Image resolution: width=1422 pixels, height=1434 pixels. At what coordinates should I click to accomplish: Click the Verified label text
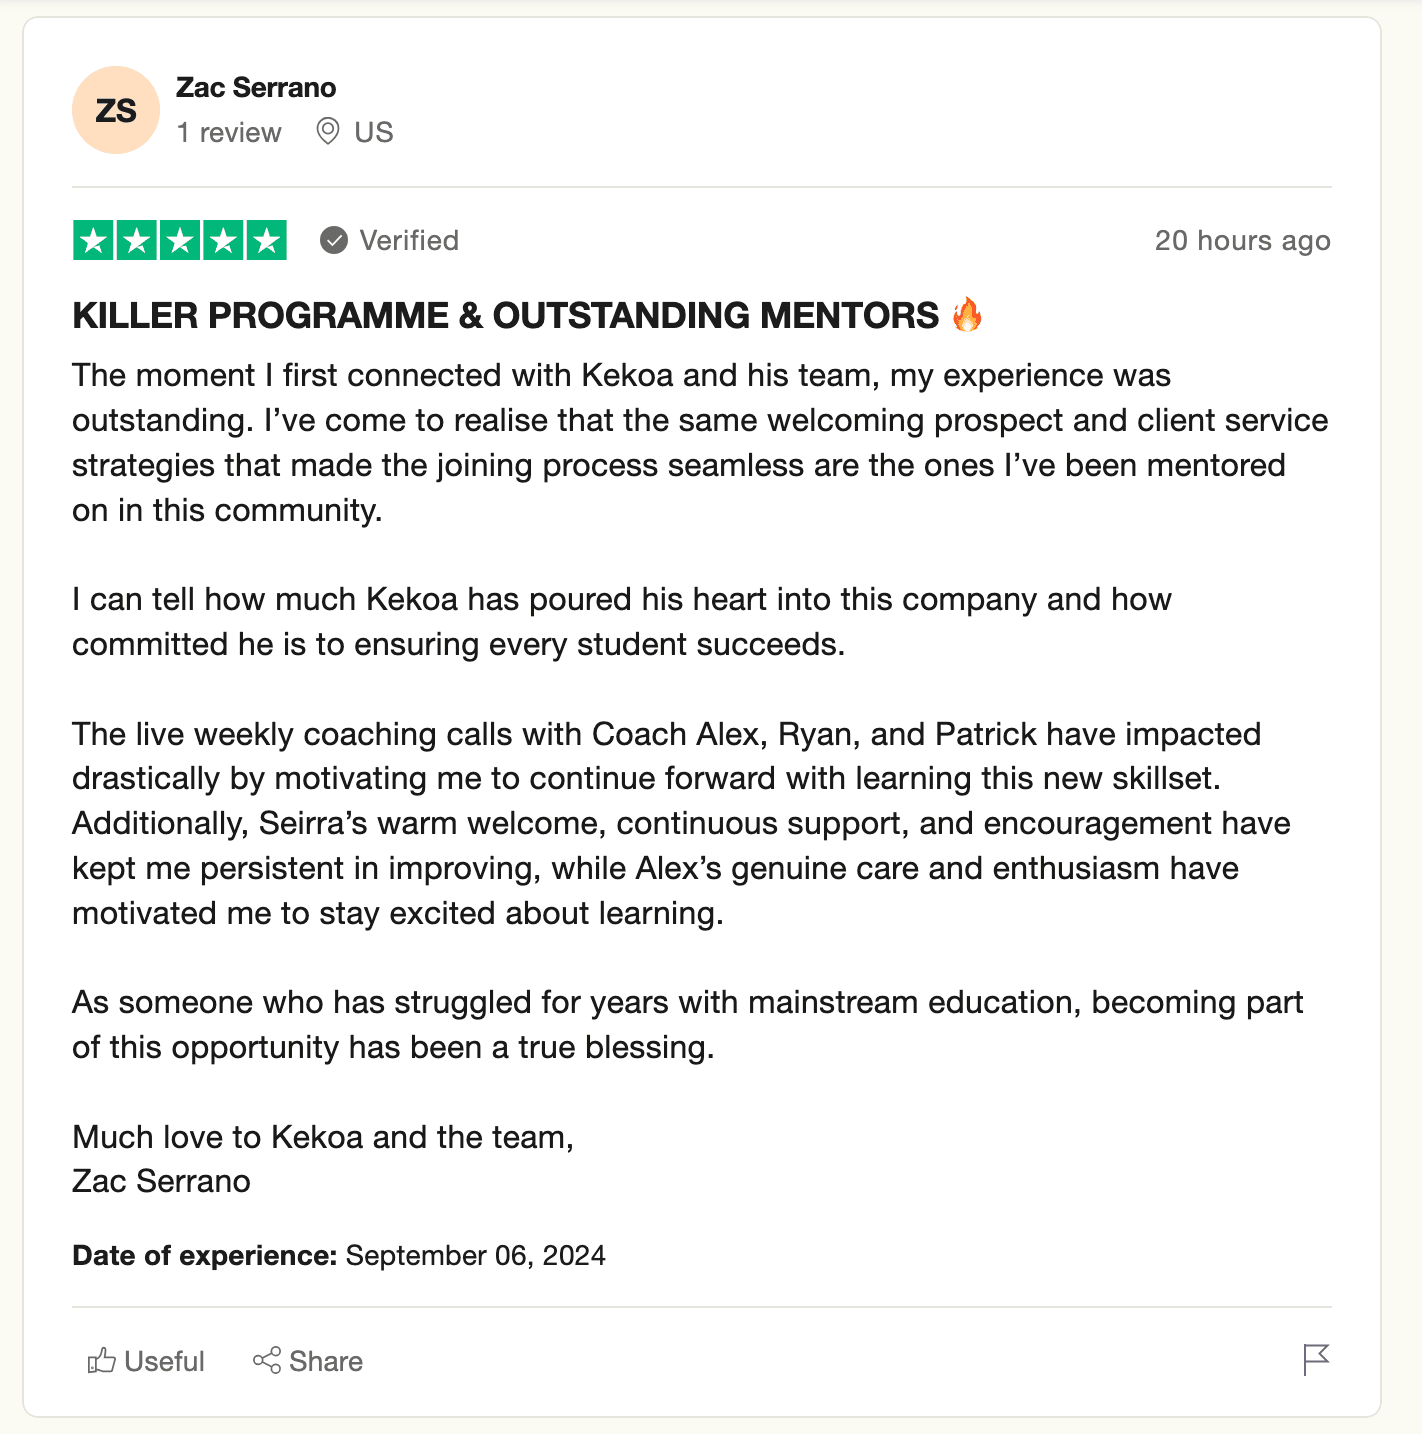(x=409, y=241)
